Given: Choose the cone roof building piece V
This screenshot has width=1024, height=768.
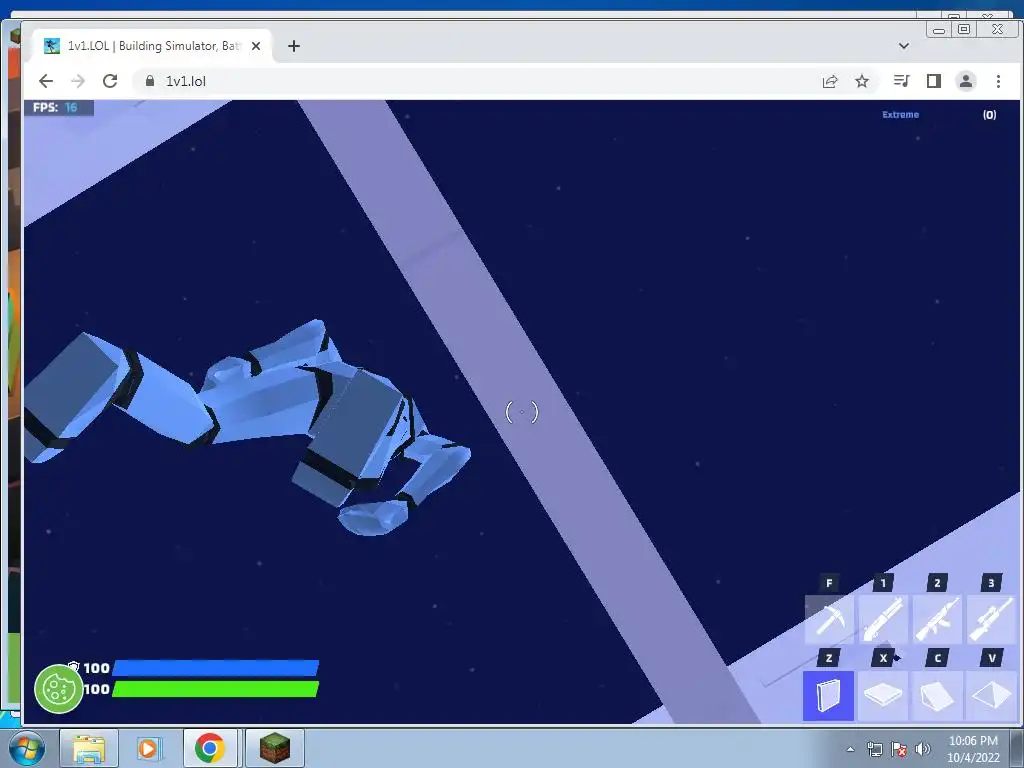Looking at the screenshot, I should click(x=991, y=696).
